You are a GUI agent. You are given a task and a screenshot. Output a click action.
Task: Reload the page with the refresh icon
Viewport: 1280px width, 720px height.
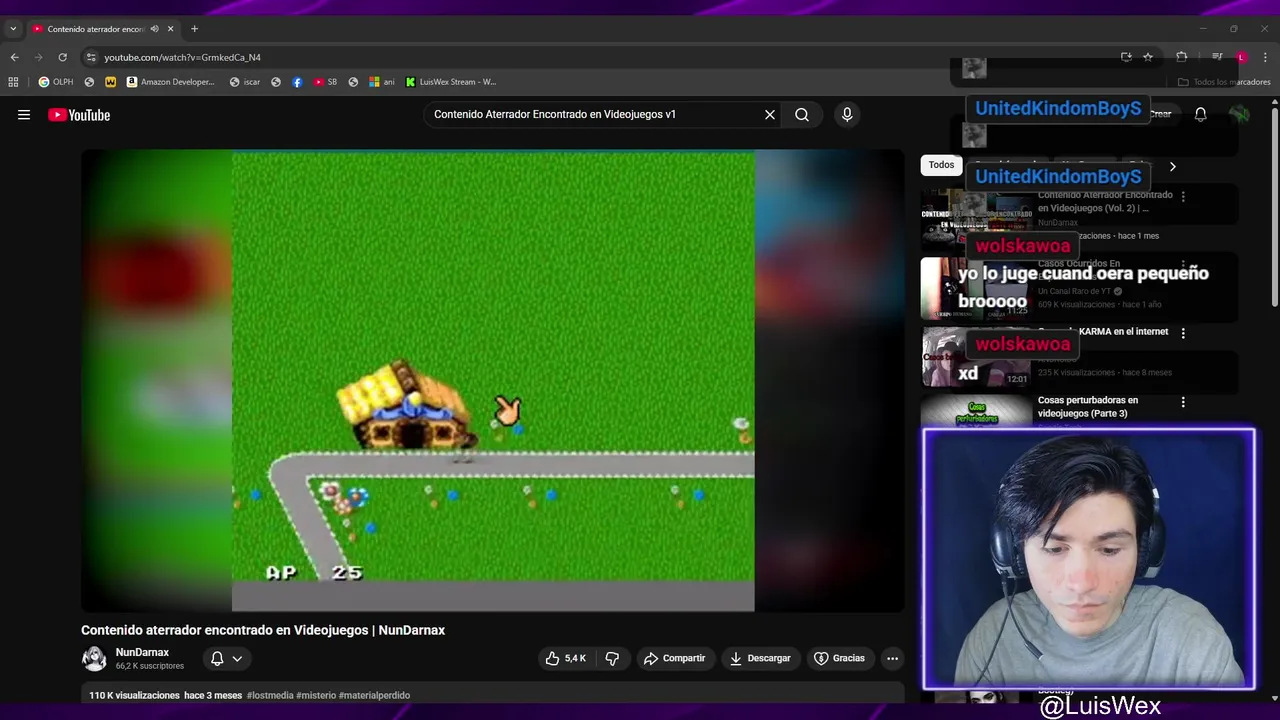point(62,57)
